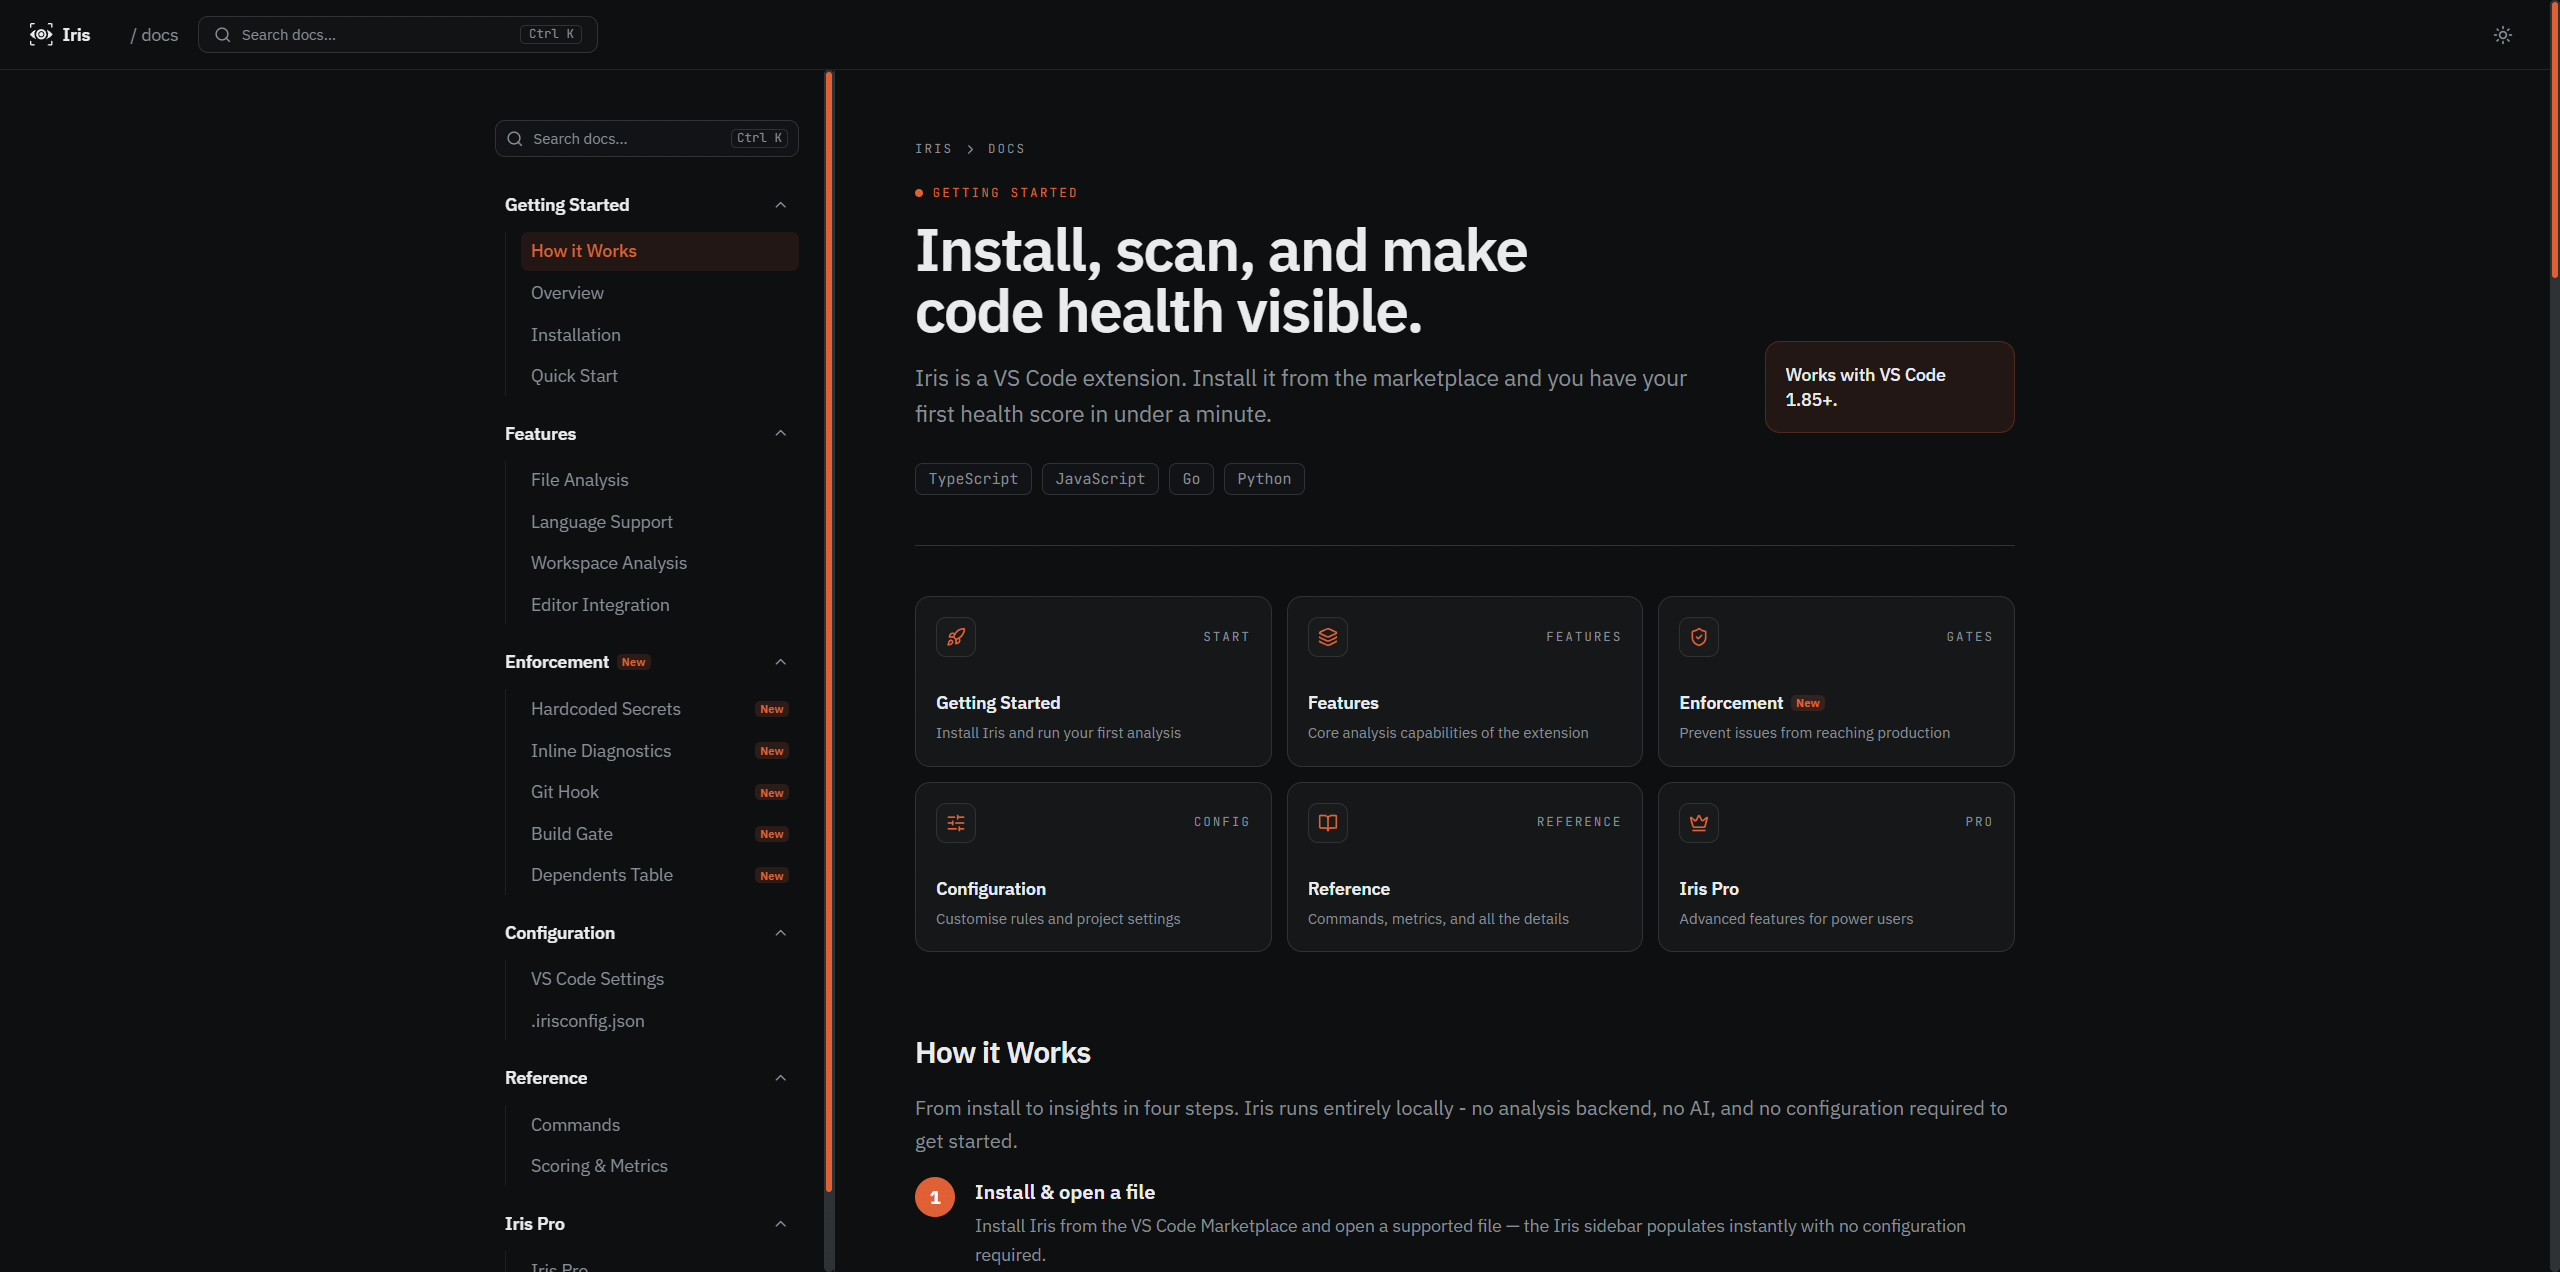2560x1272 pixels.
Task: Open Dependents Table page
Action: [659, 875]
